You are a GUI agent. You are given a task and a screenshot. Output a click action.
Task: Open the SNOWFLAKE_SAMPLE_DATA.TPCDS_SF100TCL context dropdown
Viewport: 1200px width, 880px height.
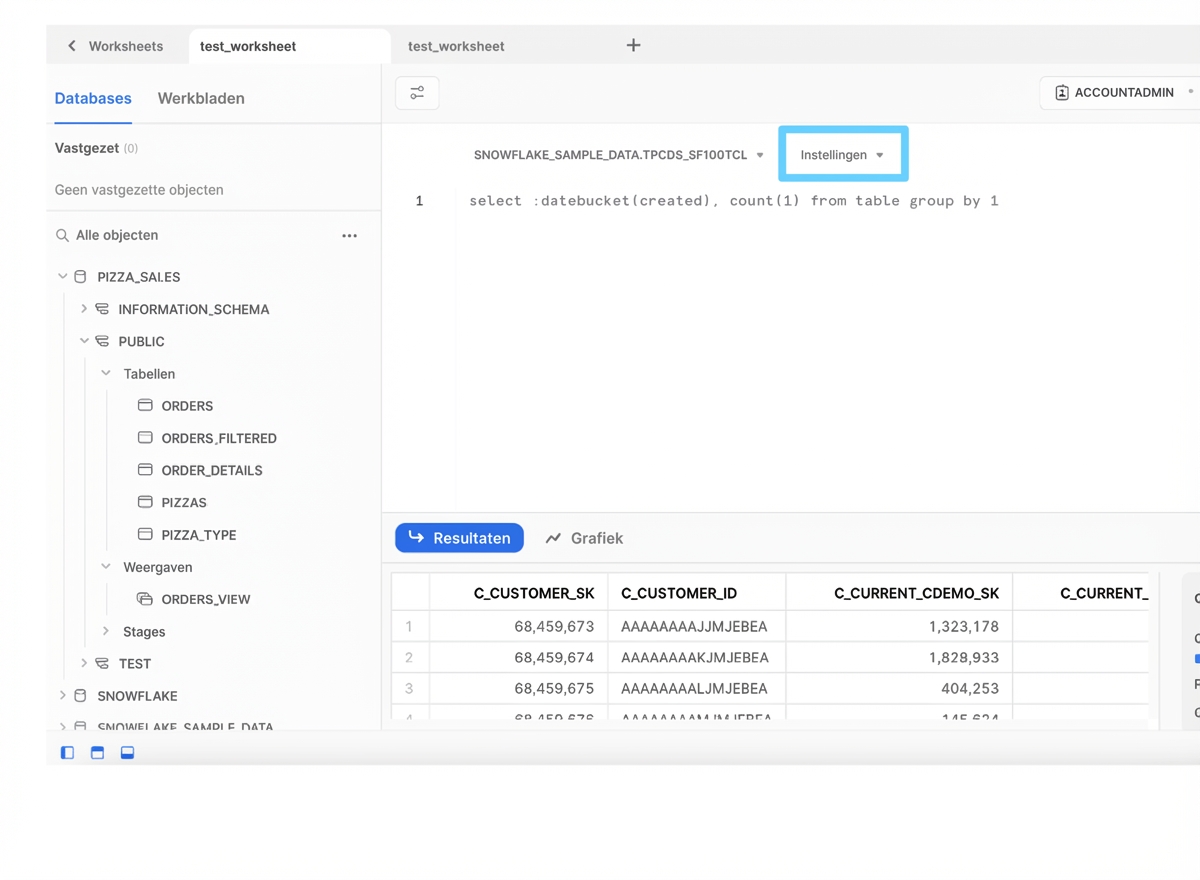(618, 154)
